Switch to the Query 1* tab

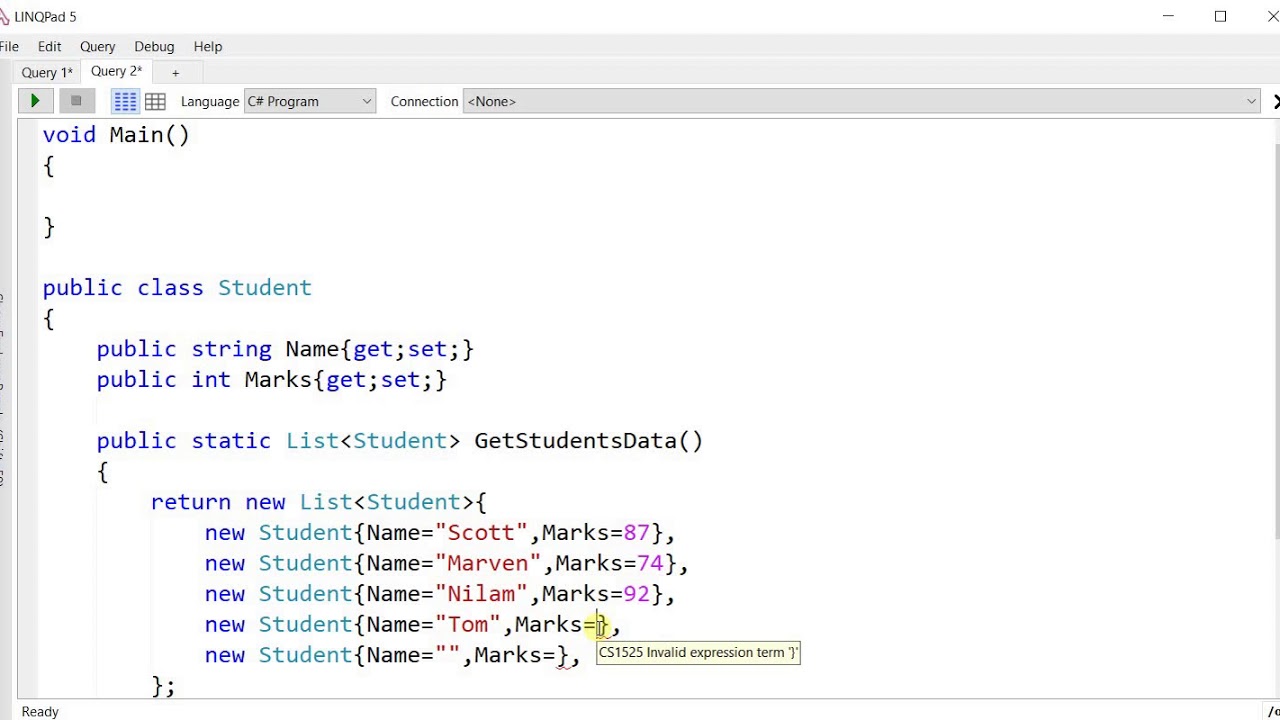47,72
